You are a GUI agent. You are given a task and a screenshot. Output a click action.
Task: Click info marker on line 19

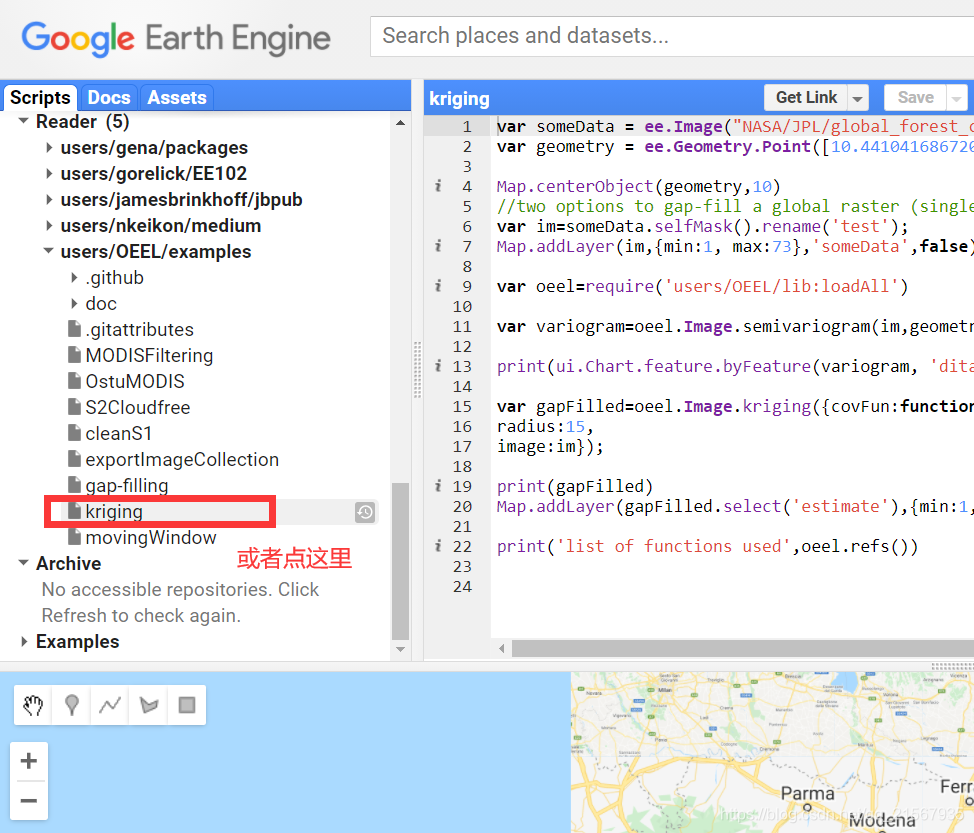click(439, 486)
